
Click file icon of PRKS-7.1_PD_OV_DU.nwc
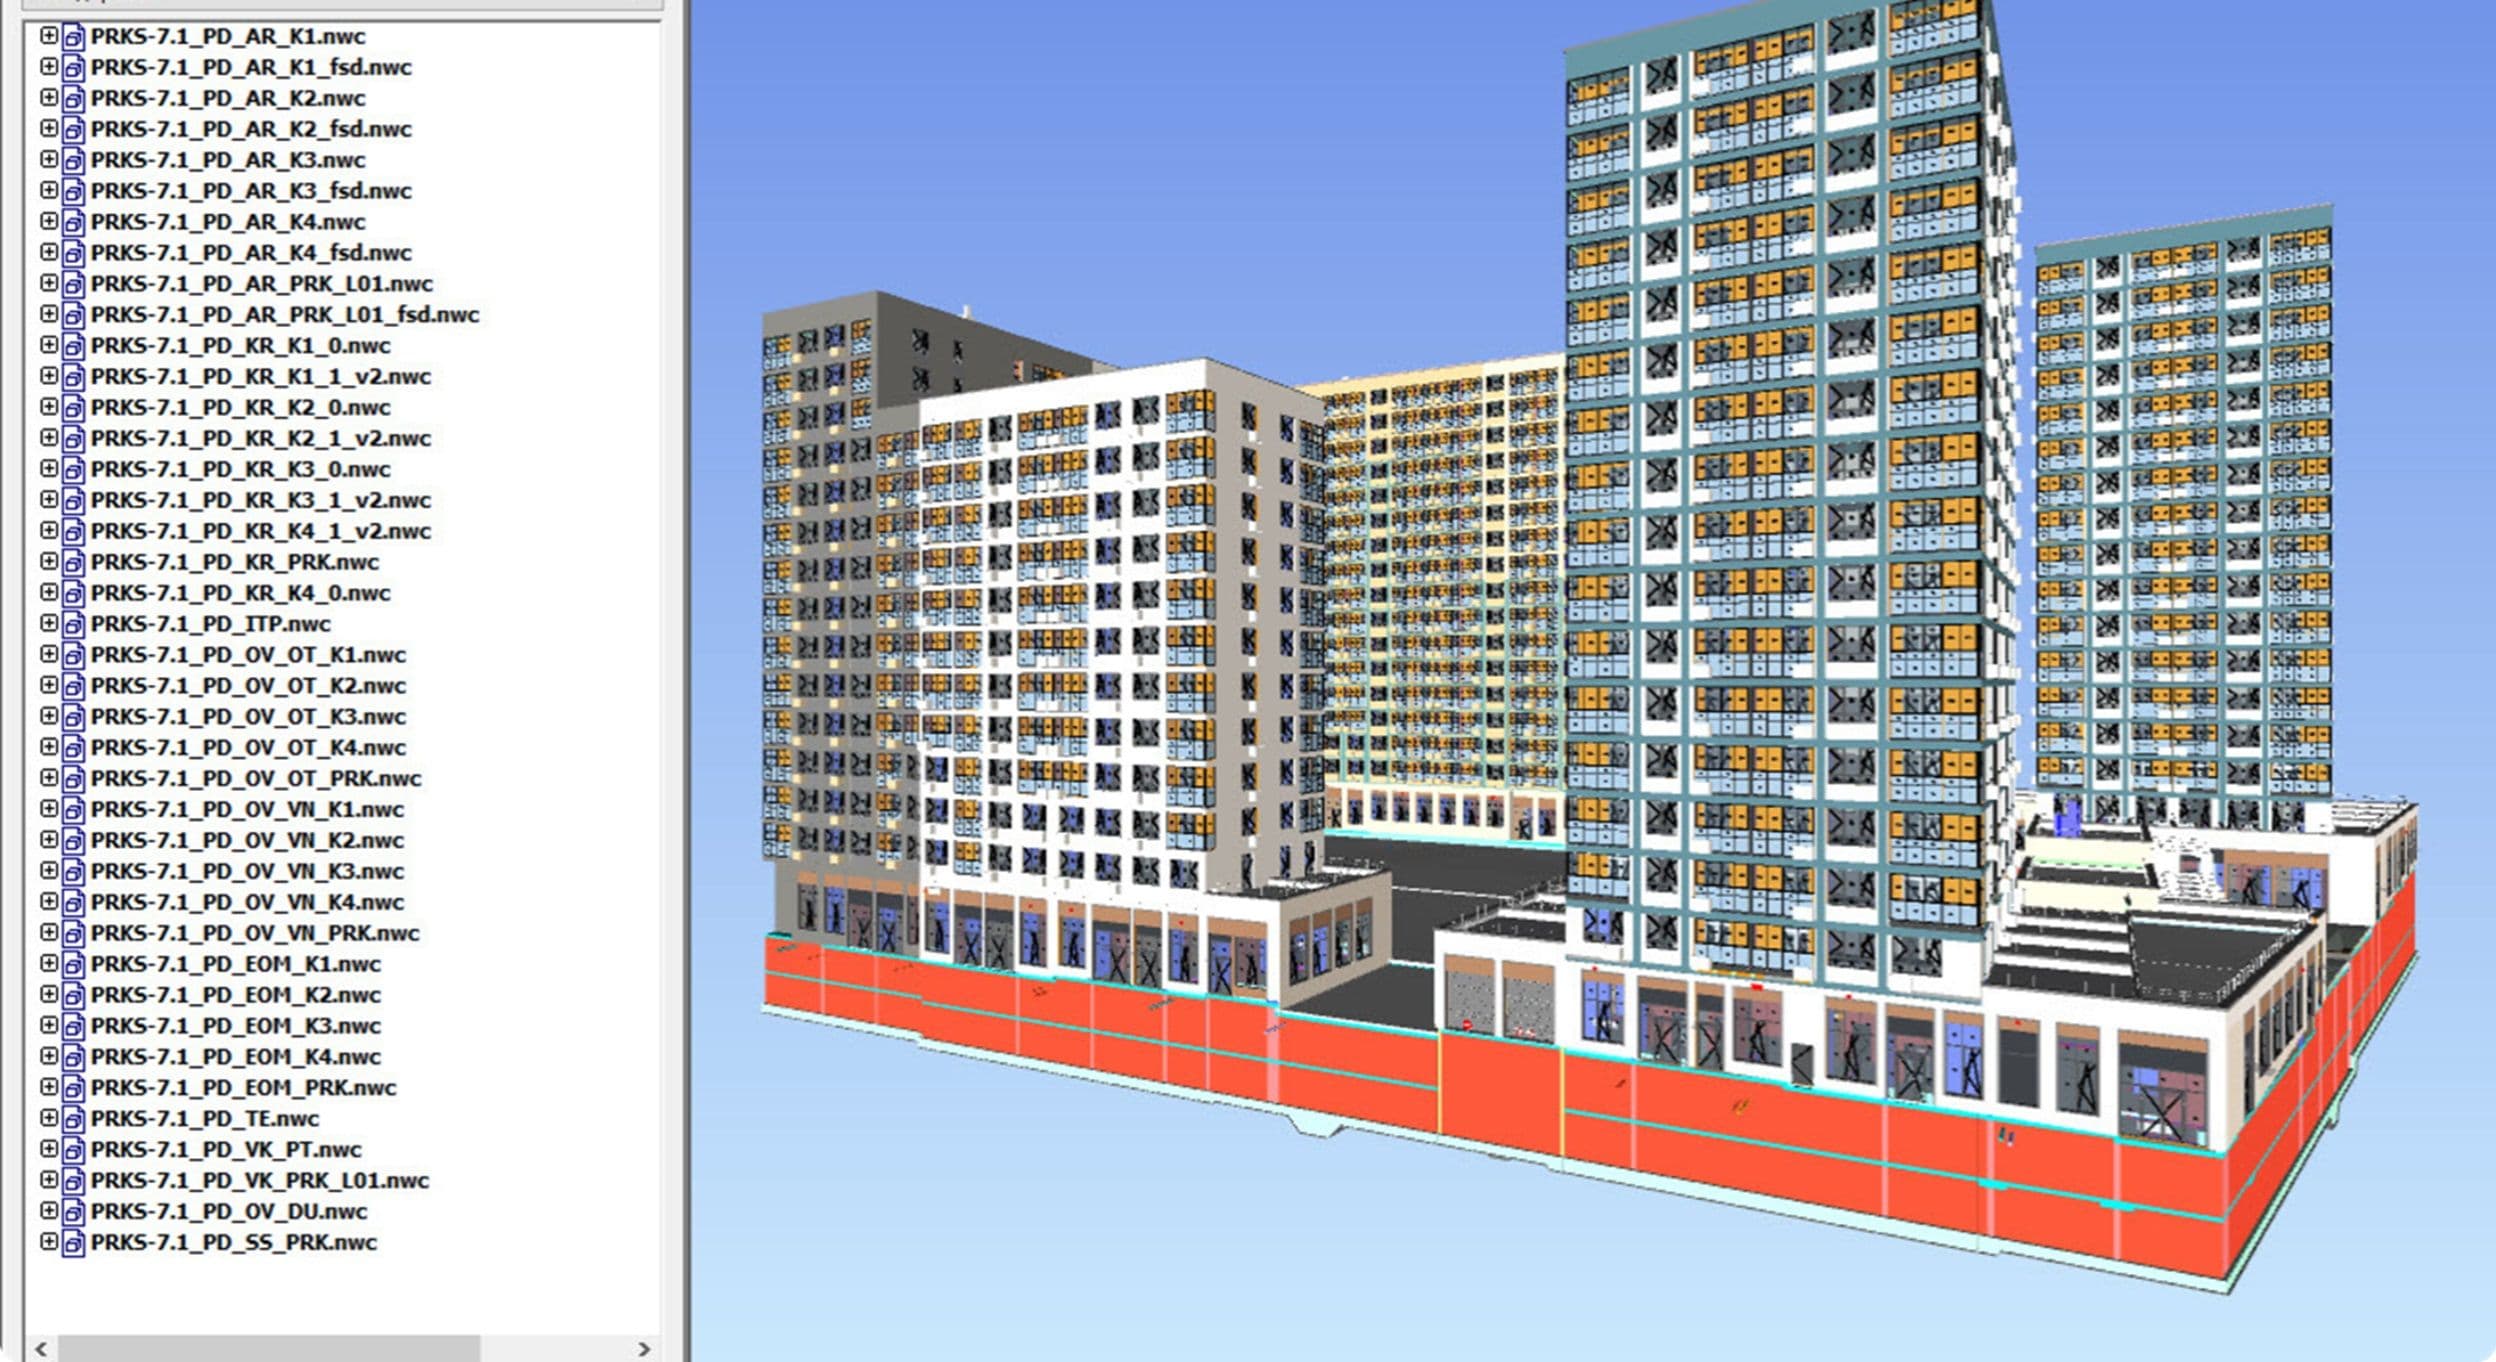73,1212
